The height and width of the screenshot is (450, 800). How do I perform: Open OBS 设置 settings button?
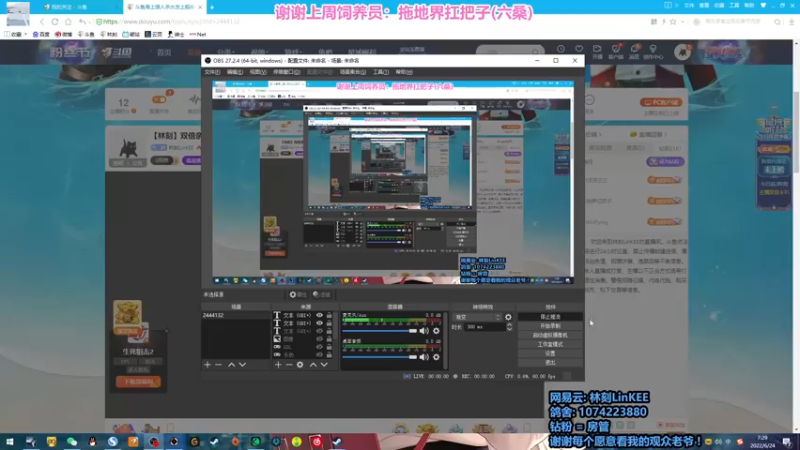(550, 354)
